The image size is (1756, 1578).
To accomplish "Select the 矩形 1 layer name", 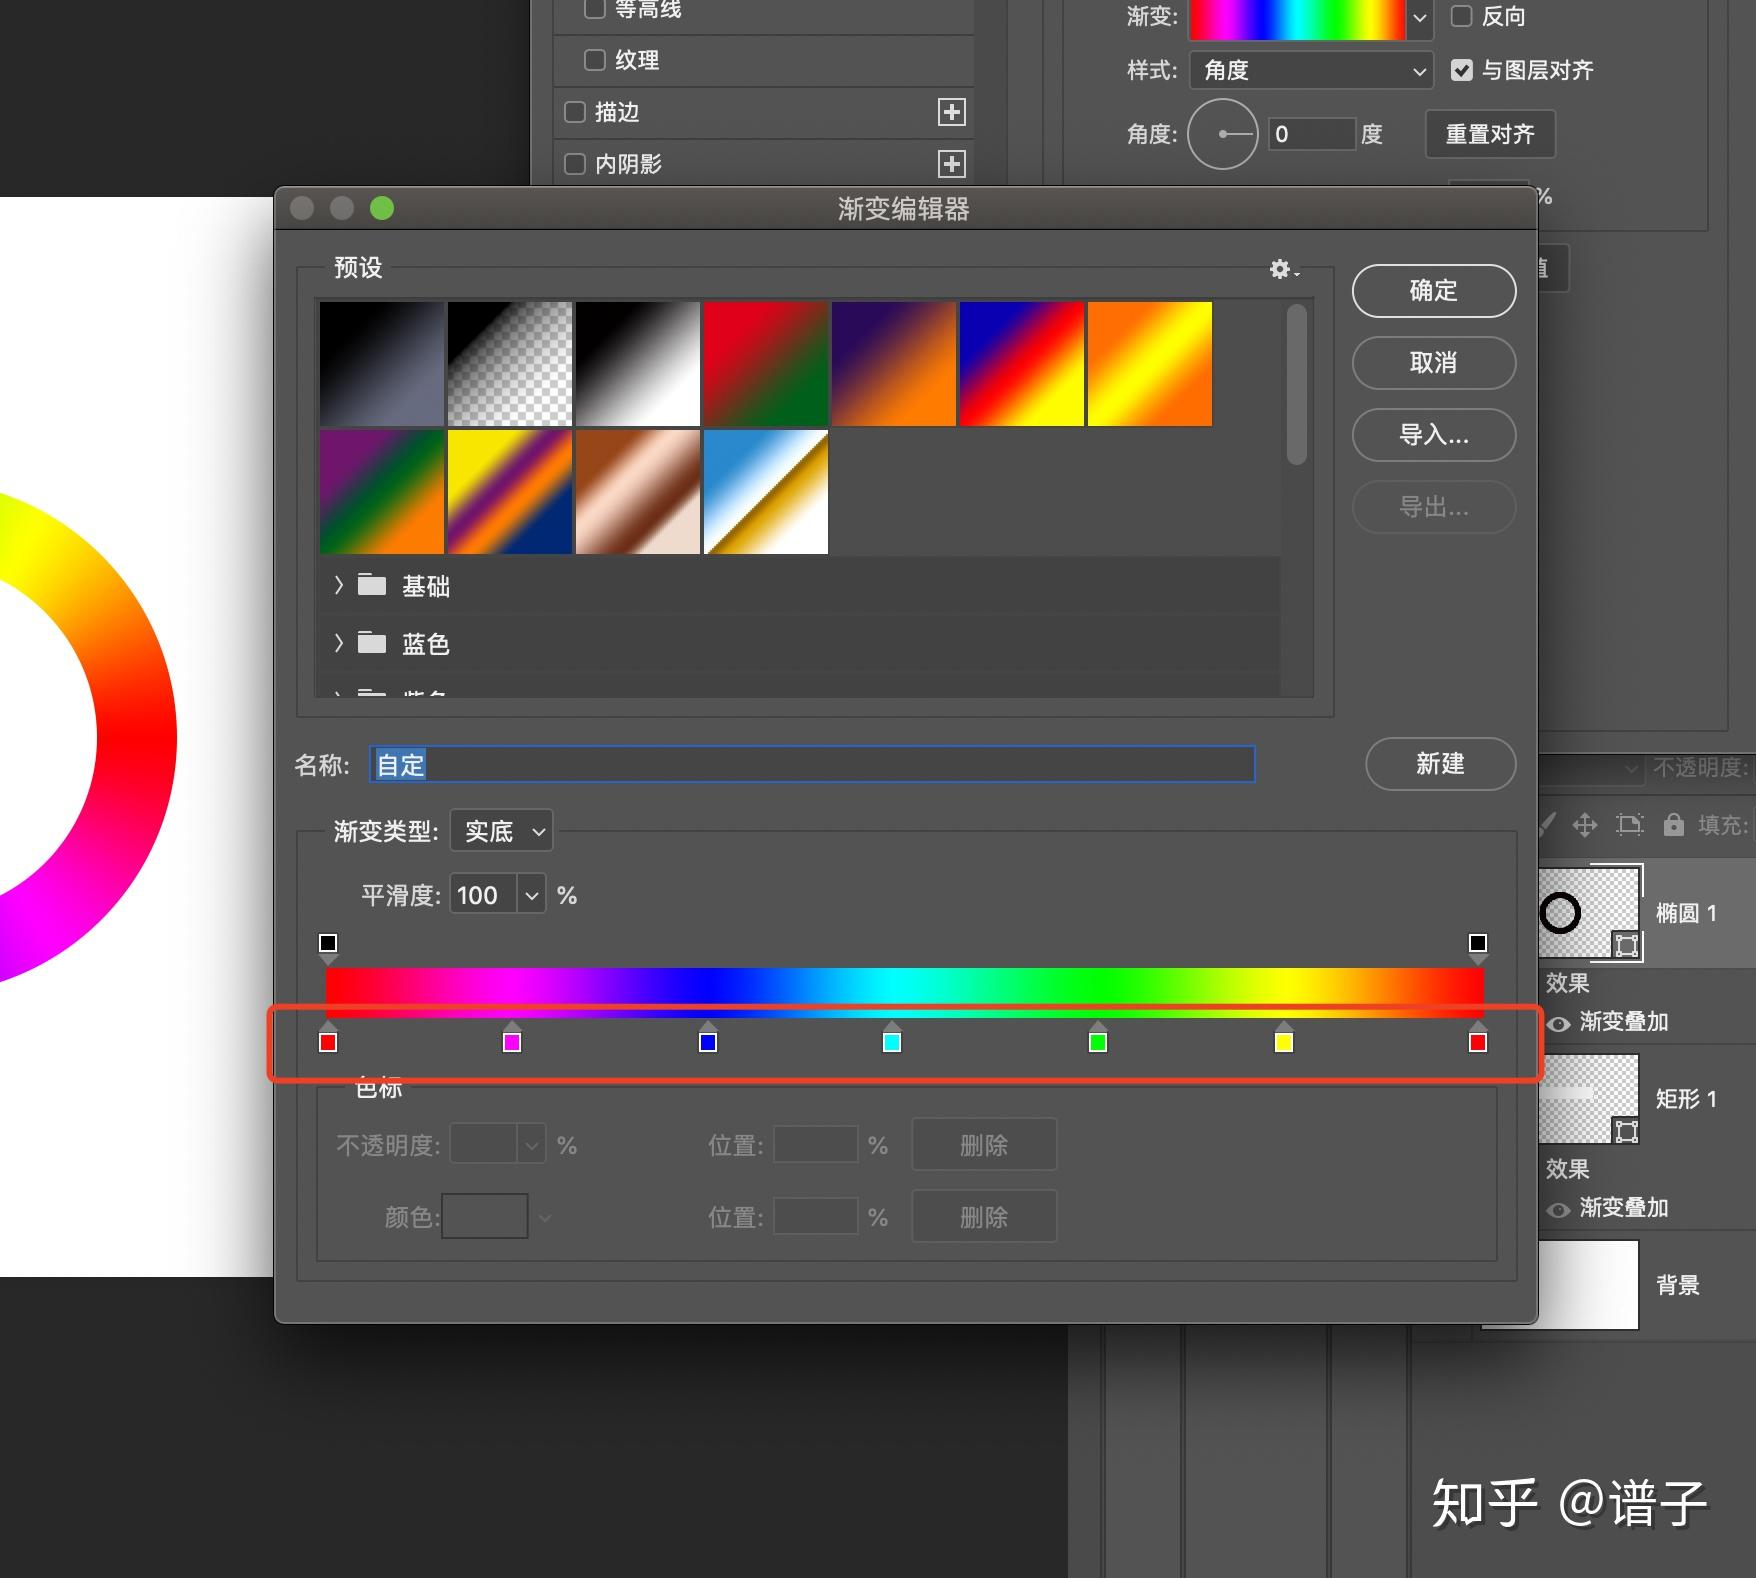I will (1686, 1099).
